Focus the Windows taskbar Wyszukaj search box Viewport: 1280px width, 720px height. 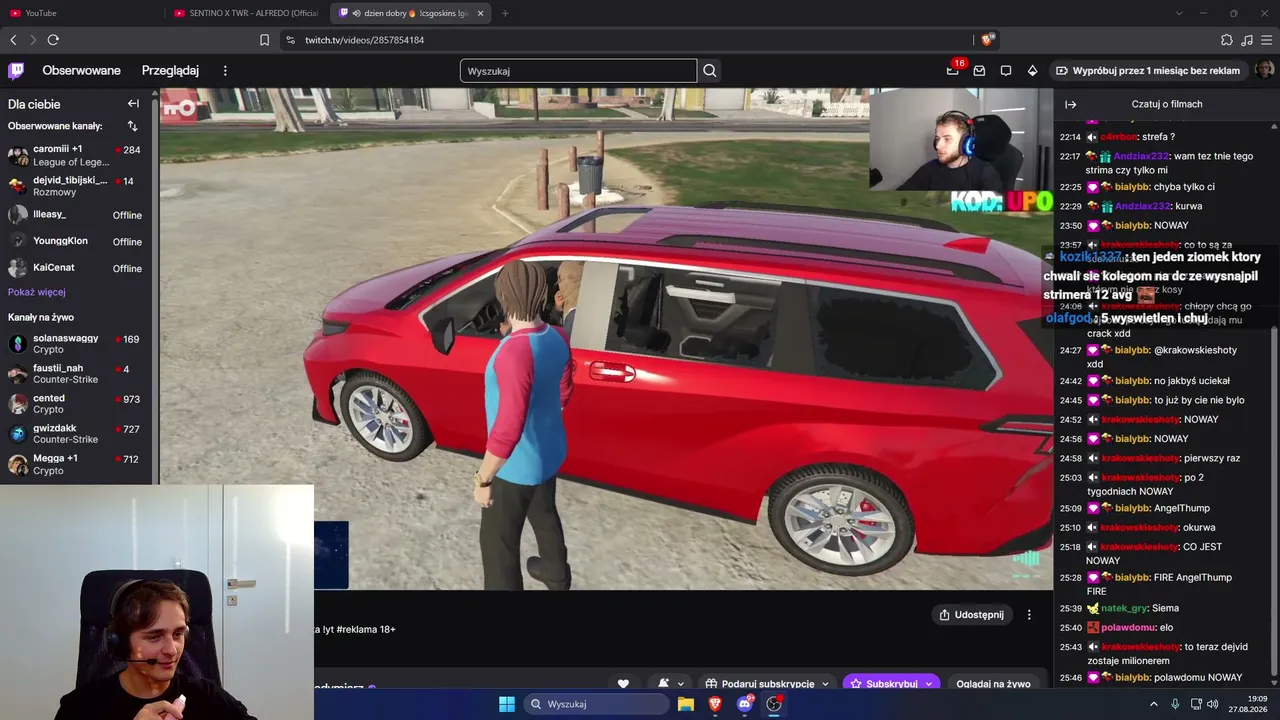coord(597,704)
